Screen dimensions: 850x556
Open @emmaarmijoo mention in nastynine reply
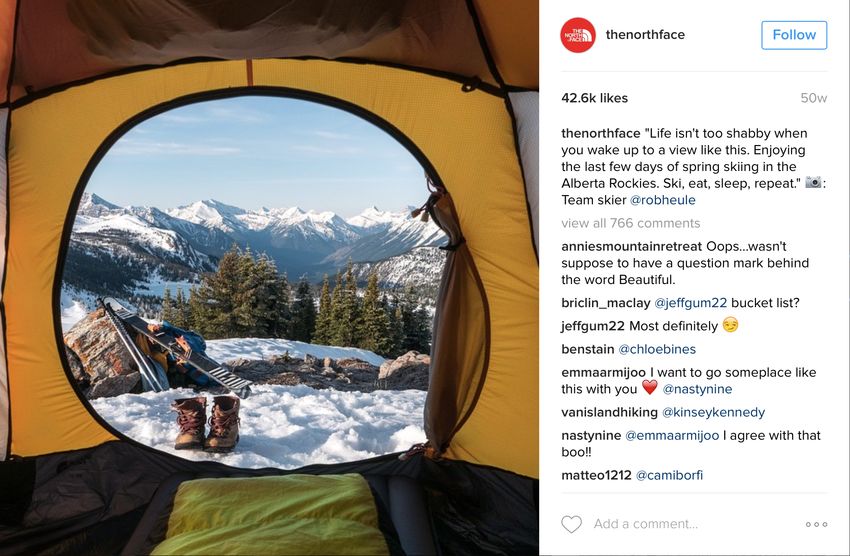click(x=672, y=436)
